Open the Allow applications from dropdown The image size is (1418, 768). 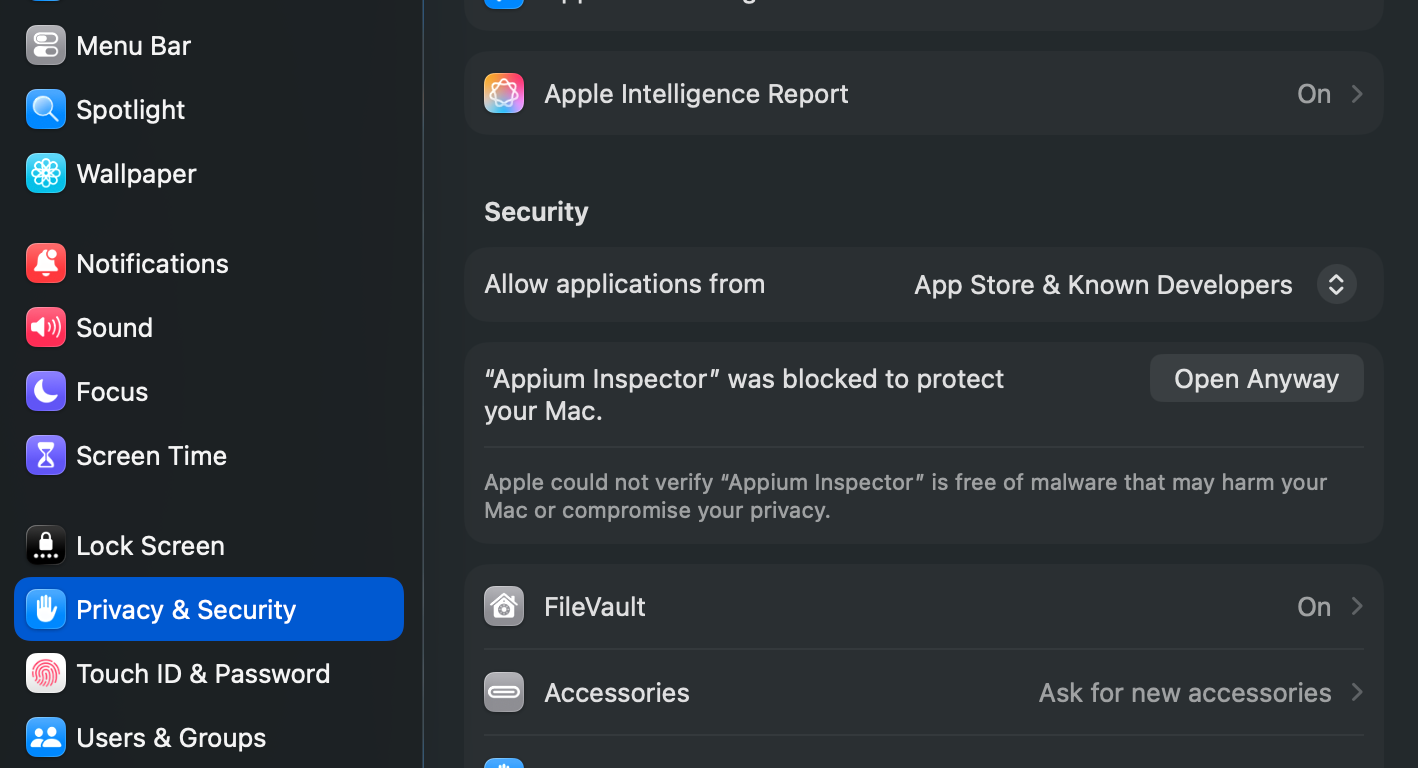tap(1335, 285)
